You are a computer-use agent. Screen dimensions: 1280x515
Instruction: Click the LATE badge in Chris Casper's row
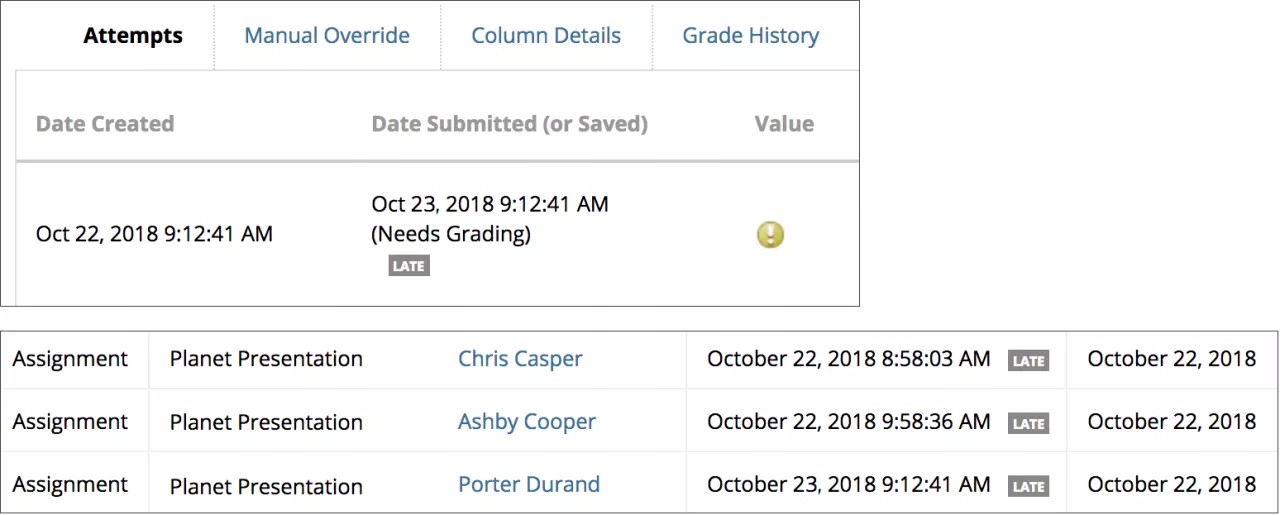1028,361
